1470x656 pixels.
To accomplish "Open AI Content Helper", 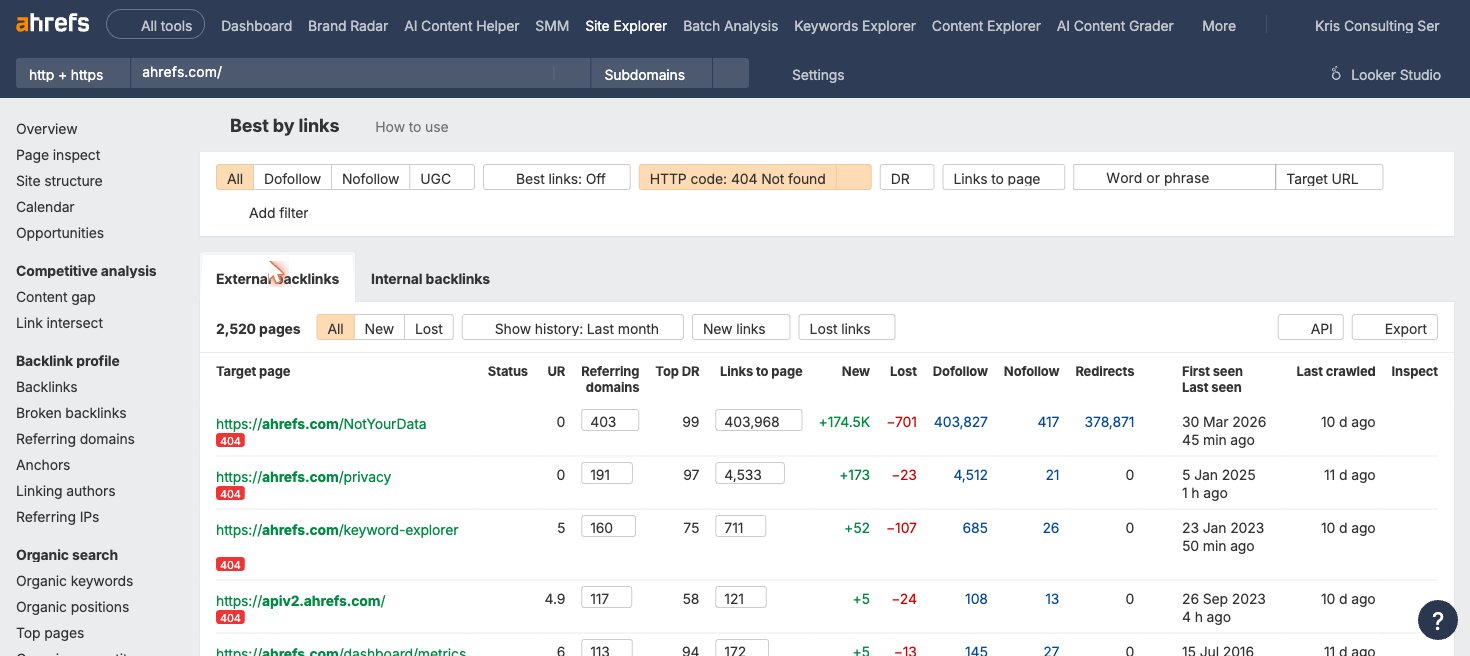I will (462, 26).
